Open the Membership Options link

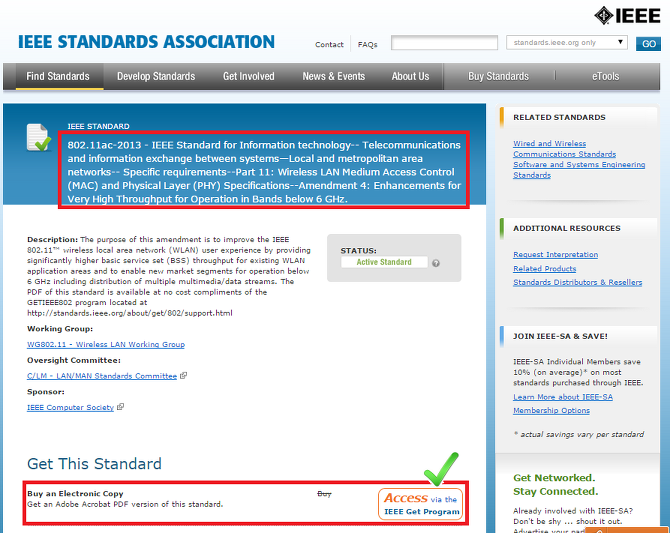click(551, 410)
